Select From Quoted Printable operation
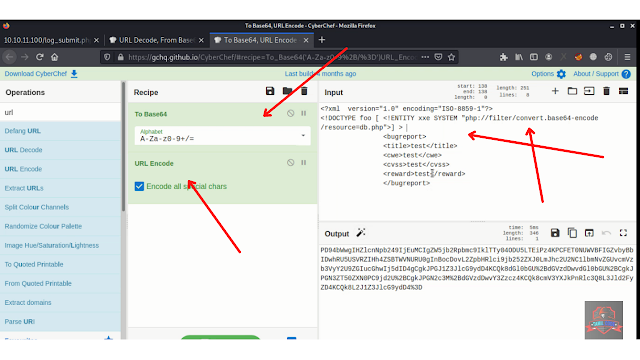Image resolution: width=640 pixels, height=360 pixels. [60, 283]
